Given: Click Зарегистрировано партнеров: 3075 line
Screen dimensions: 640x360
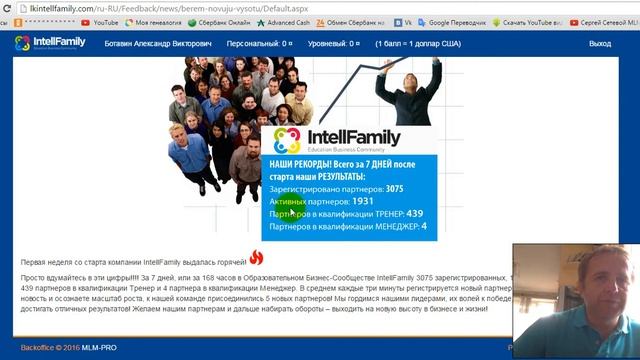Looking at the screenshot, I should 336,189.
